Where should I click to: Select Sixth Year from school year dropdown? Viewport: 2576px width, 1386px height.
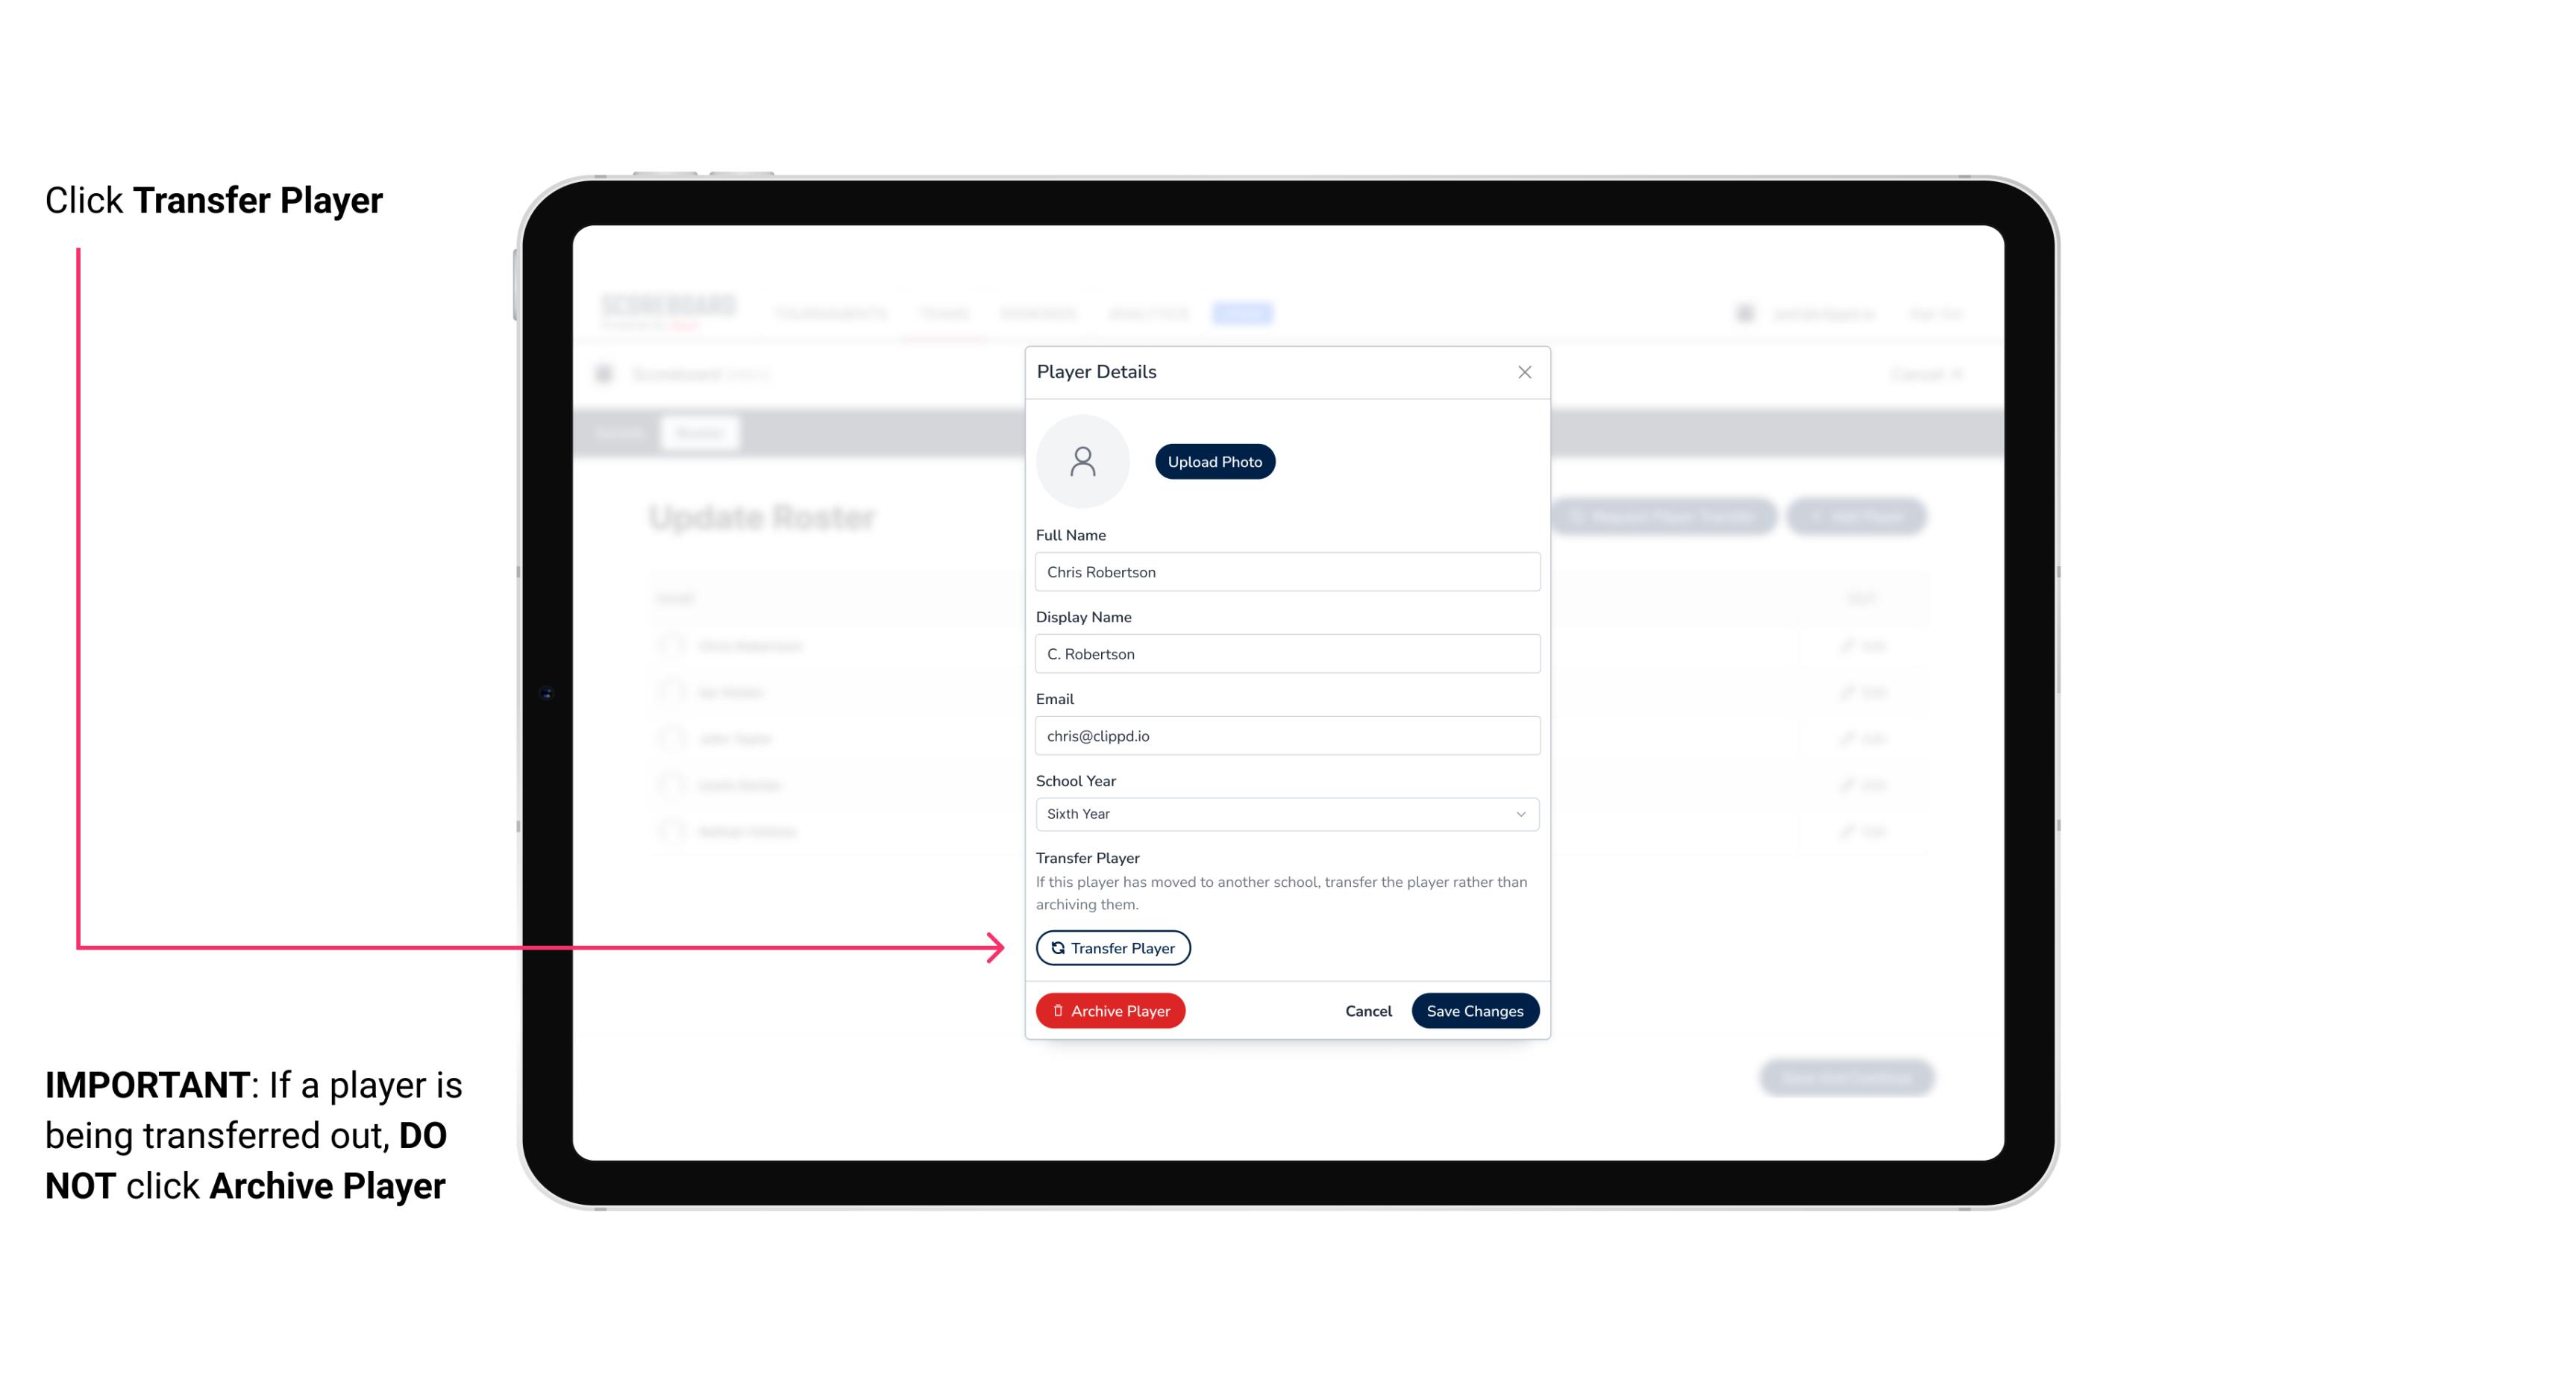click(1285, 812)
